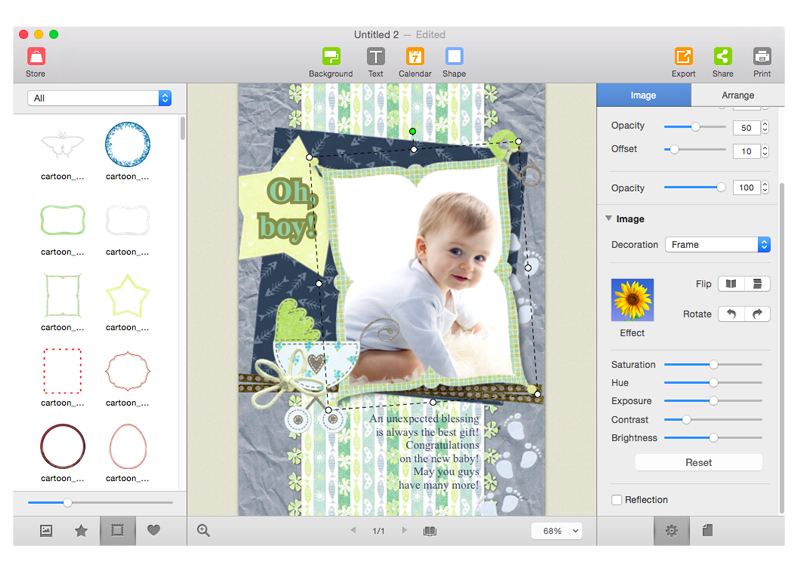The width and height of the screenshot is (800, 573).
Task: Open the Share menu
Action: point(722,62)
